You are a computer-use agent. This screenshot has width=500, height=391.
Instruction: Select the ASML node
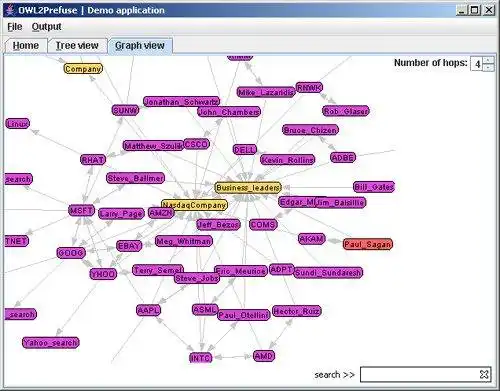pos(205,310)
